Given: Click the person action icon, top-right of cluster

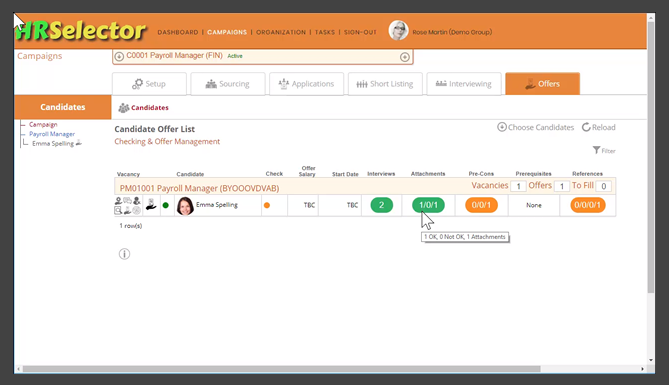Looking at the screenshot, I should [137, 201].
